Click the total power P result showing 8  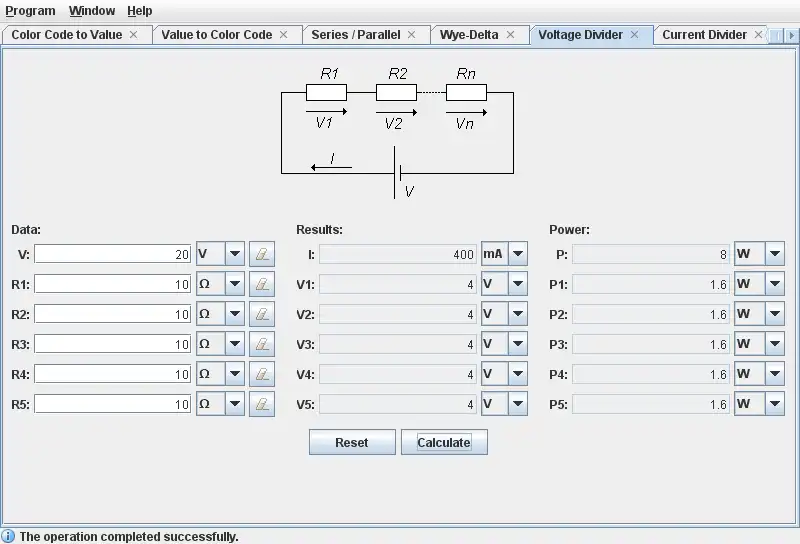click(x=651, y=254)
